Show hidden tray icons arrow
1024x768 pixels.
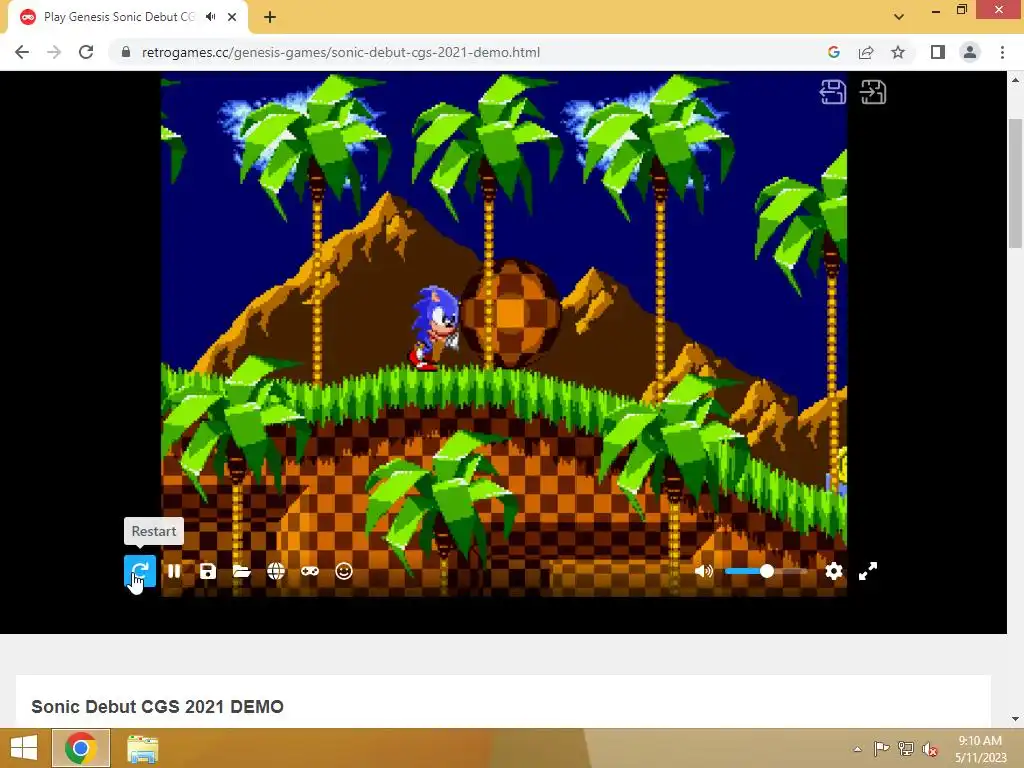click(x=857, y=749)
